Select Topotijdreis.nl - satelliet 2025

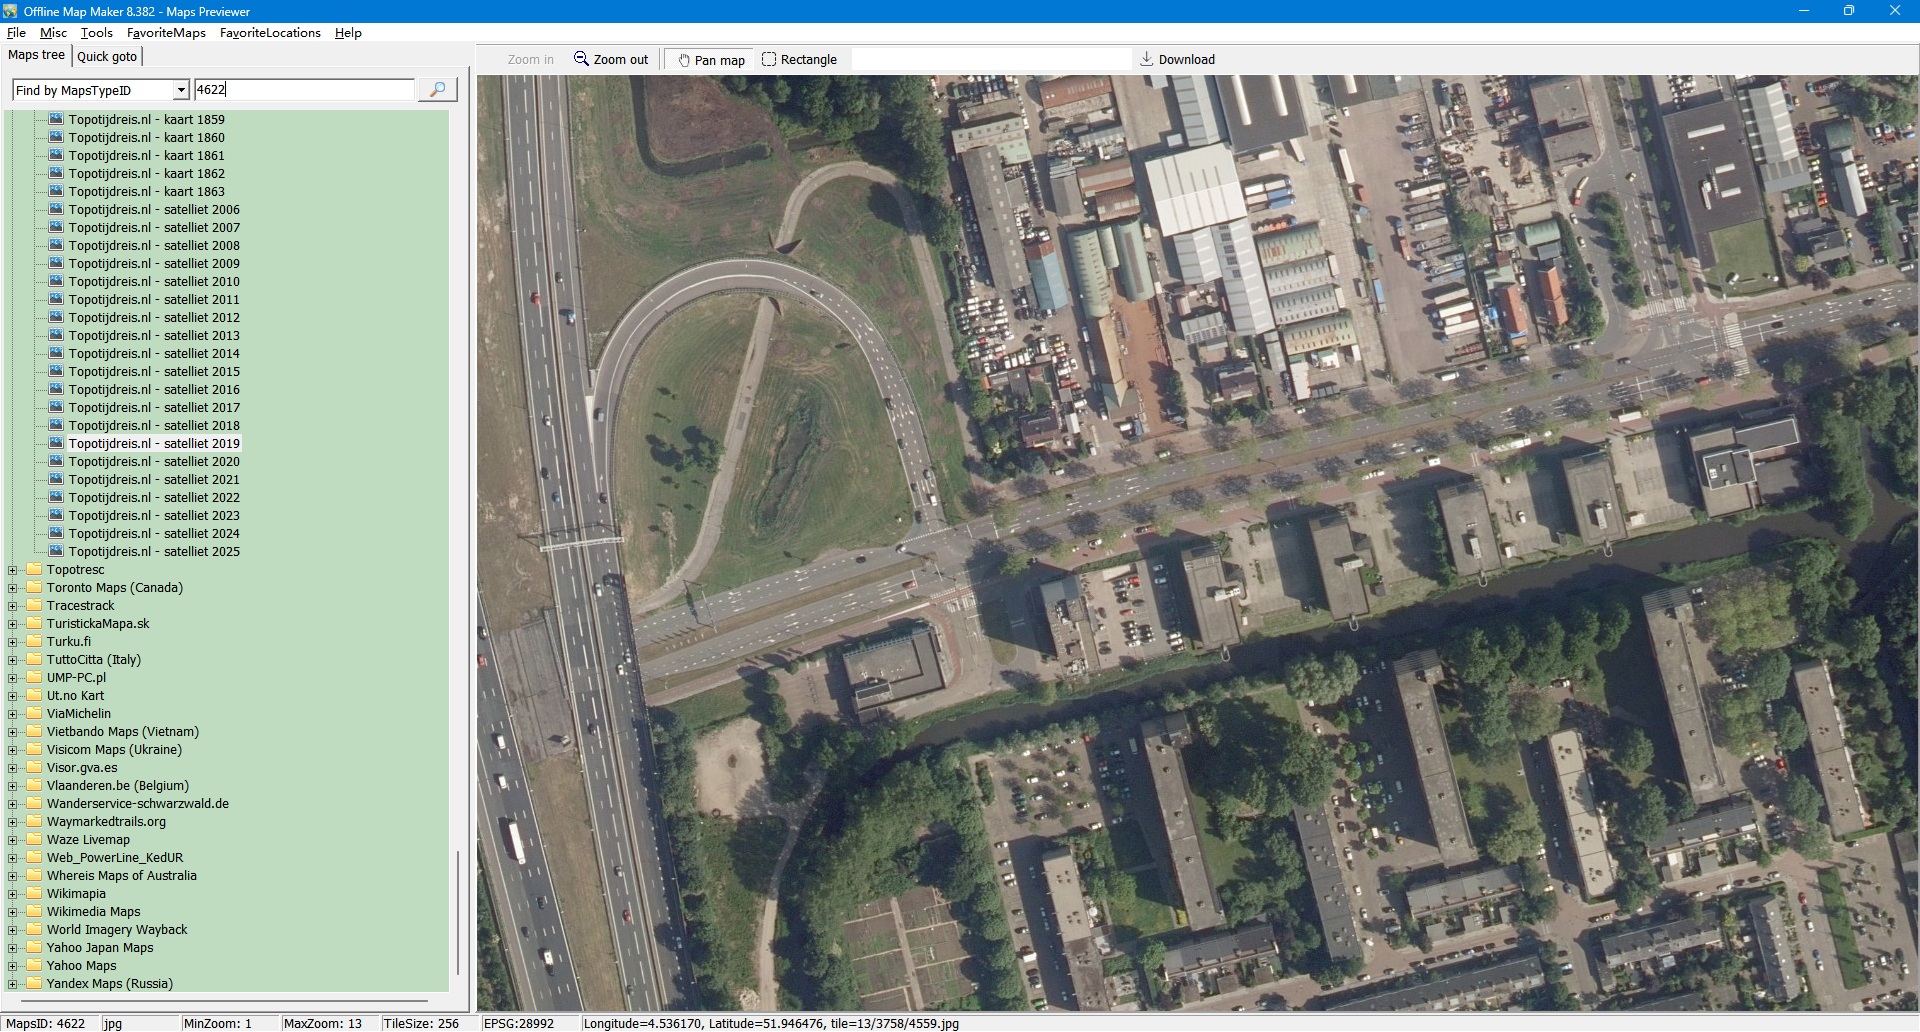coord(154,552)
